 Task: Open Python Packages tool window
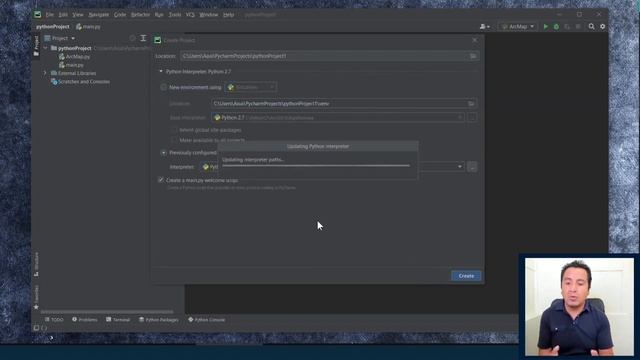click(x=159, y=320)
